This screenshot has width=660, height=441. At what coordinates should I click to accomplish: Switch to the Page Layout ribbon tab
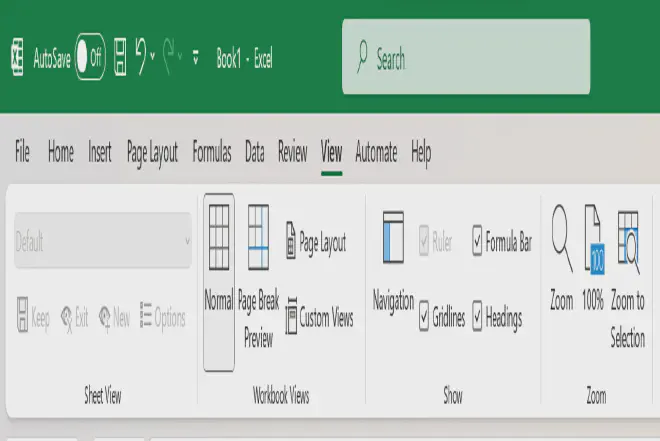coord(152,153)
